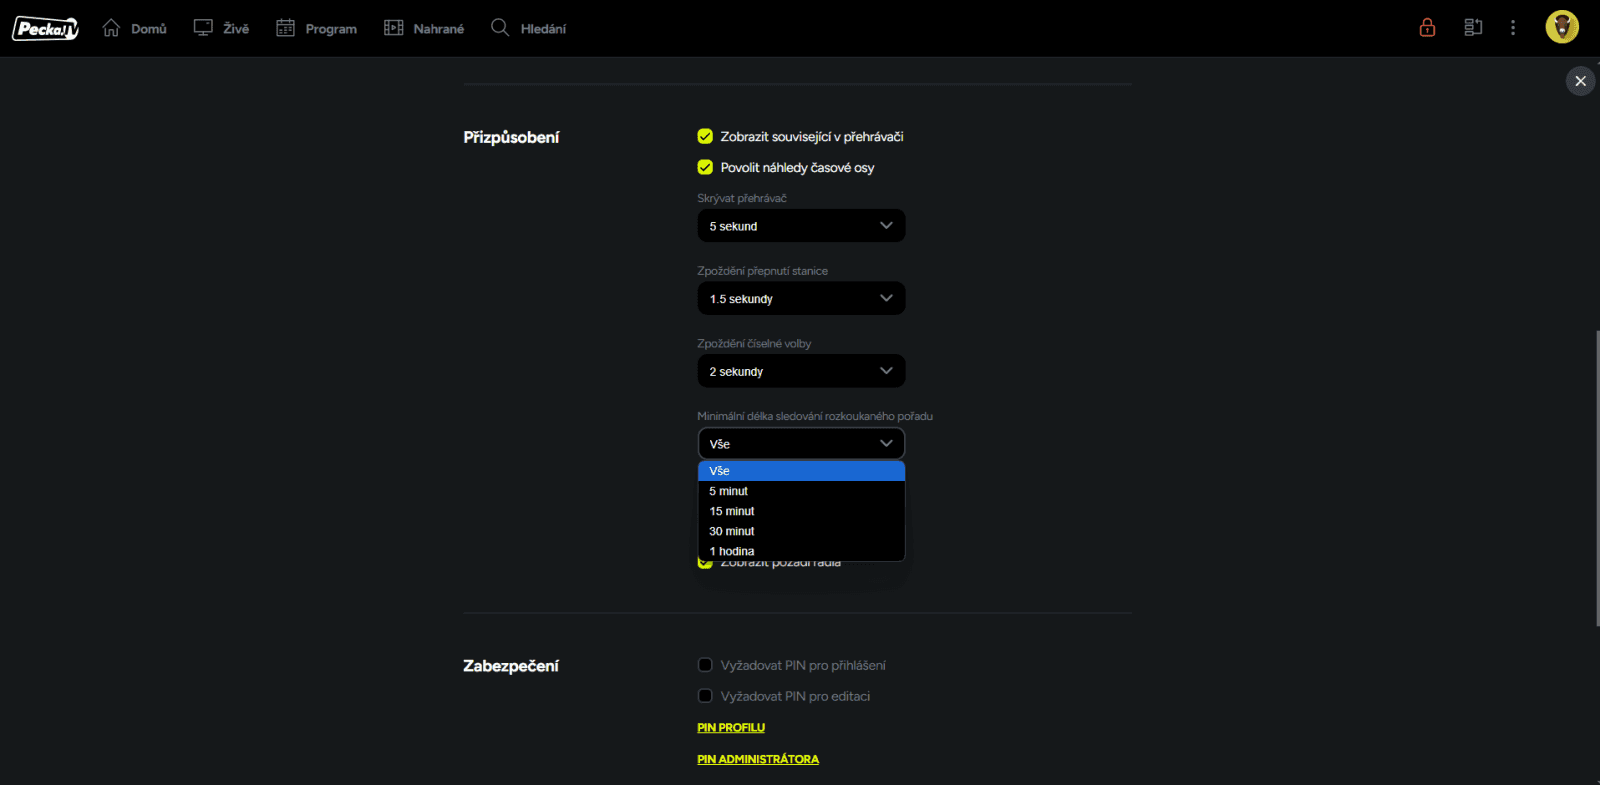Collapse the open Vše dropdown

(801, 443)
